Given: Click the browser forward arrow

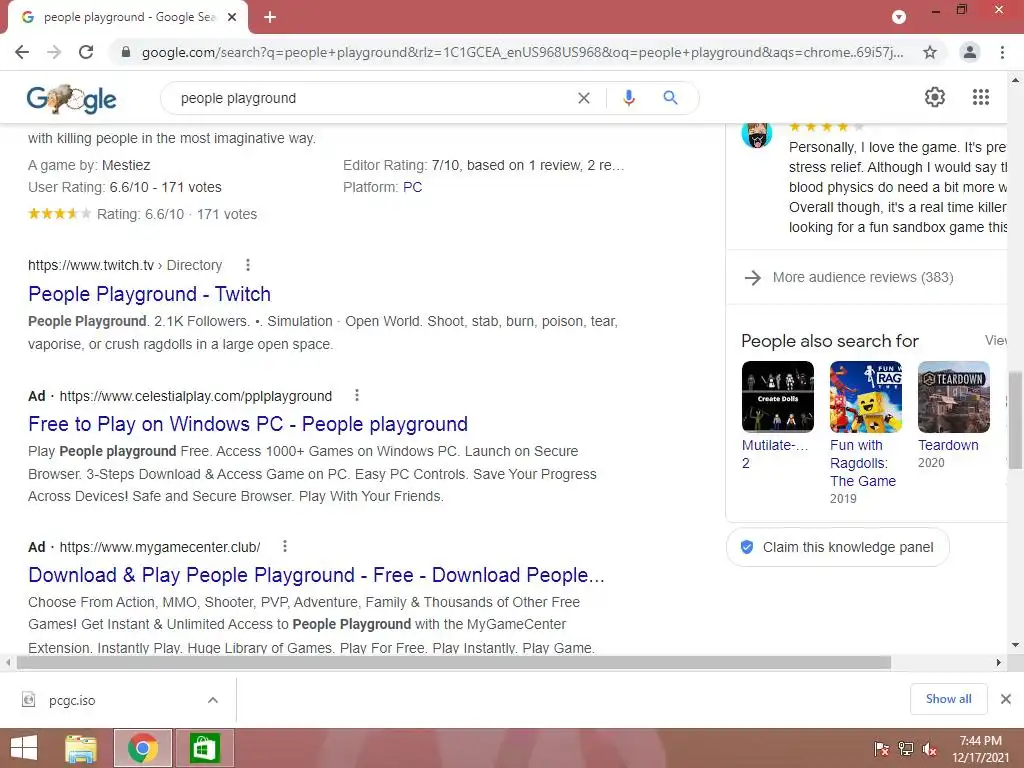Looking at the screenshot, I should point(54,52).
